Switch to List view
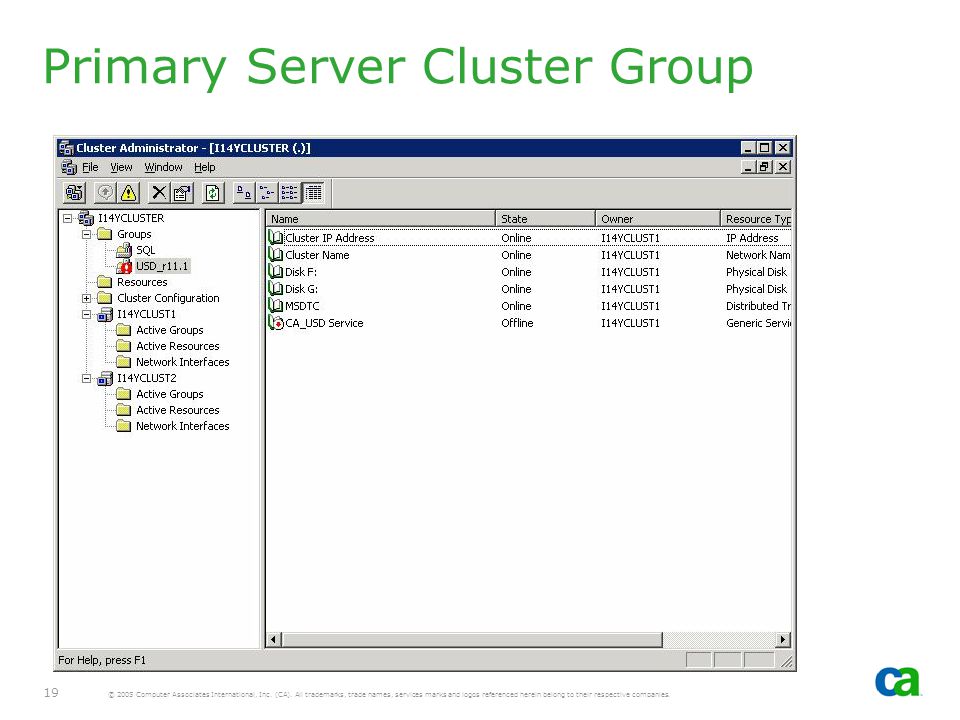Viewport: 960px width, 720px height. 290,193
